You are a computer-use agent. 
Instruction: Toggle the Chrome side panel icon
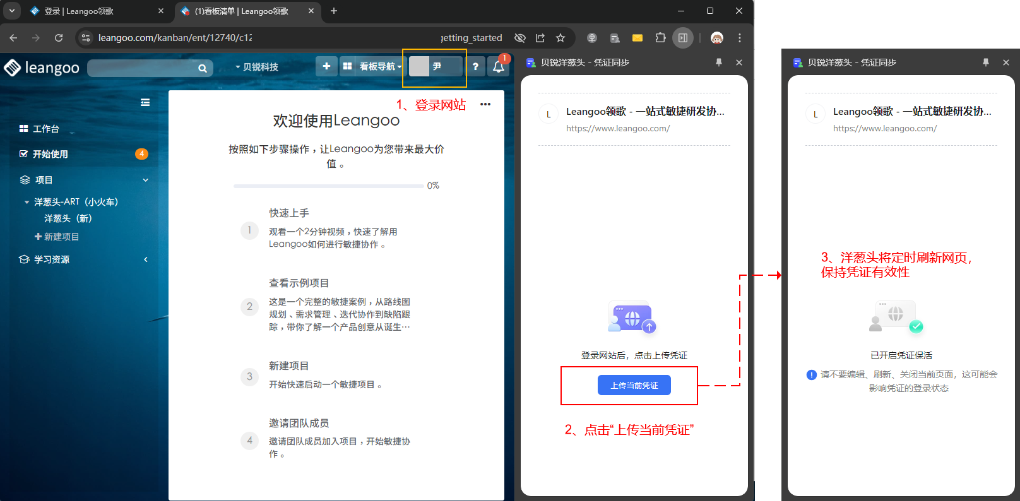pyautogui.click(x=682, y=38)
